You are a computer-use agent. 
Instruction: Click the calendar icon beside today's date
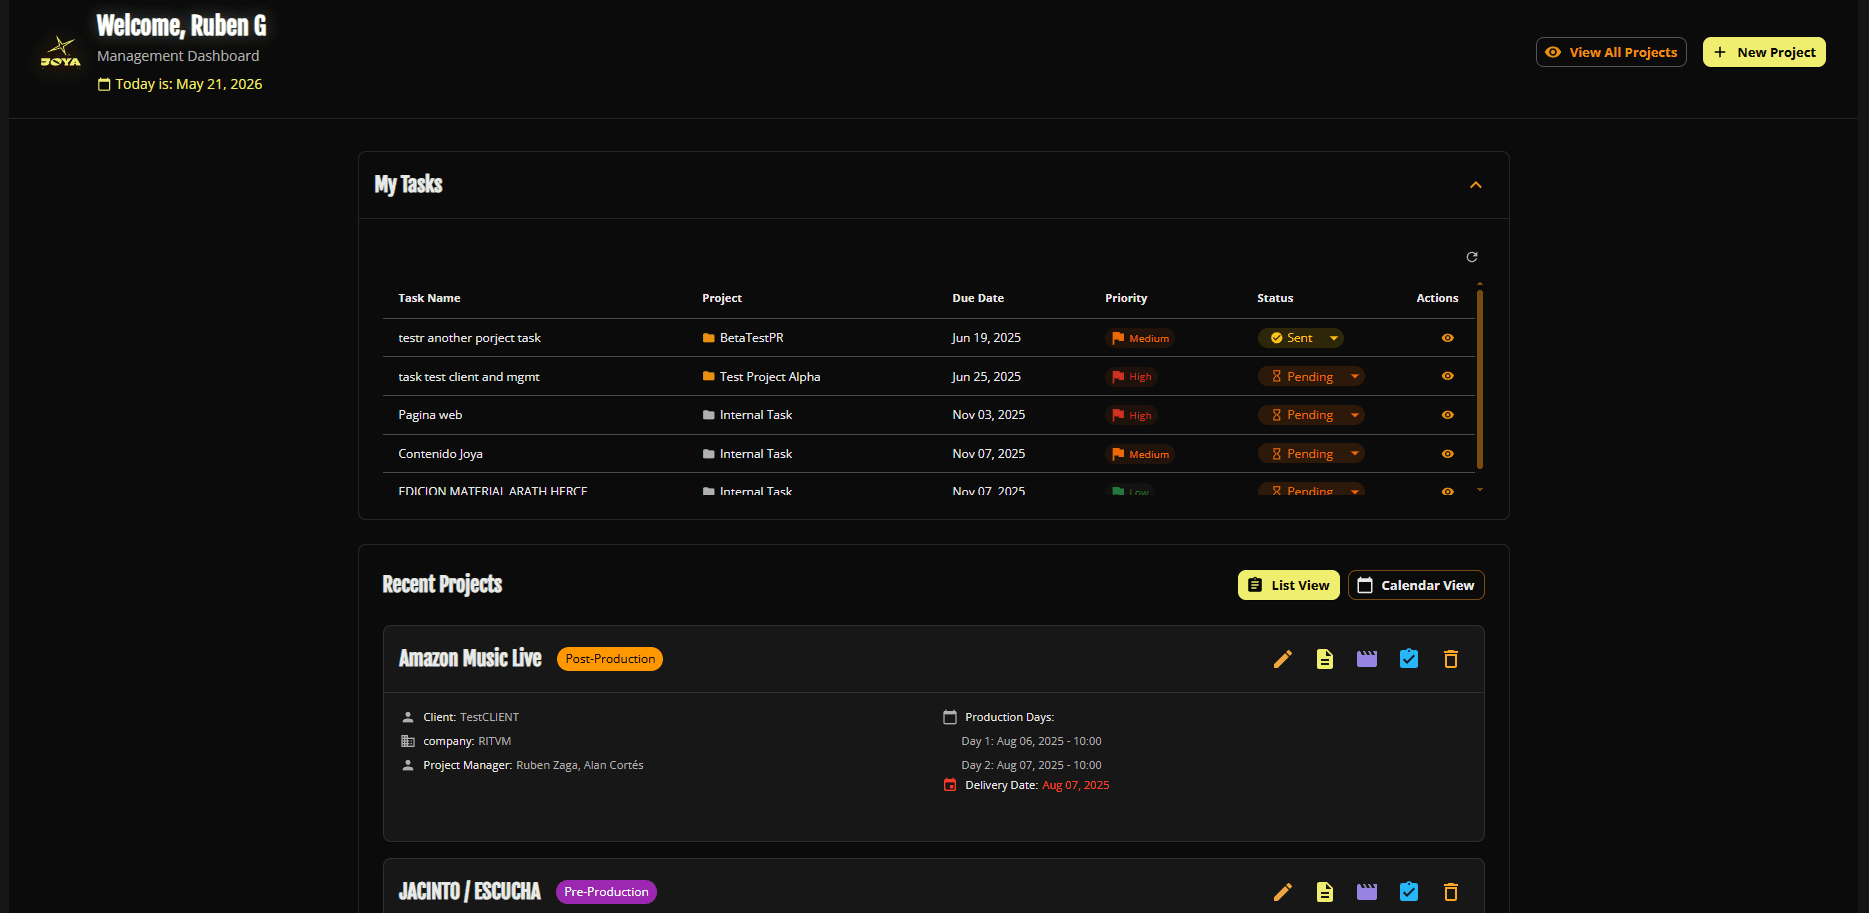point(104,84)
